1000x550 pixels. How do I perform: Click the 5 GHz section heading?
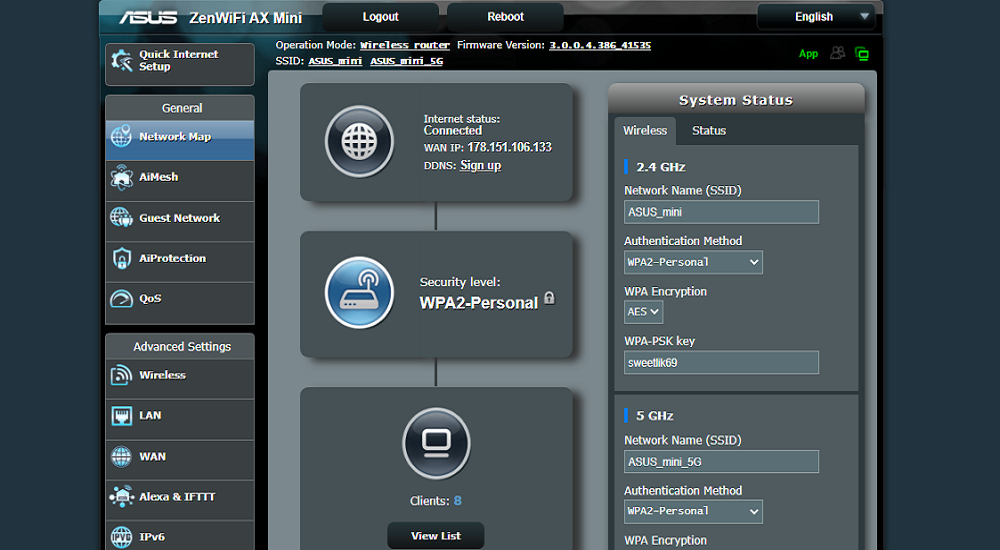click(654, 416)
